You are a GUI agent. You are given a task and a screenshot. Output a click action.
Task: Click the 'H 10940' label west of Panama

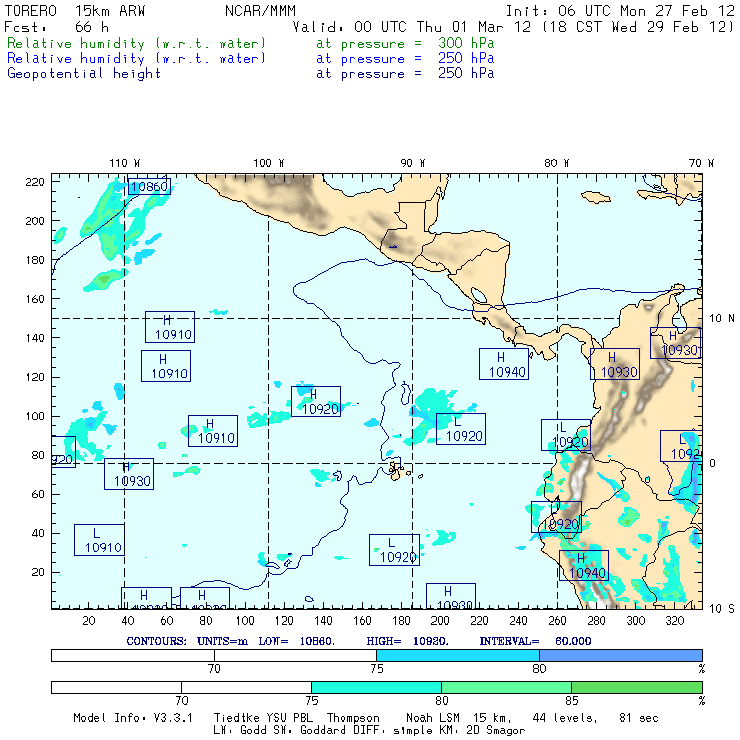tap(504, 364)
